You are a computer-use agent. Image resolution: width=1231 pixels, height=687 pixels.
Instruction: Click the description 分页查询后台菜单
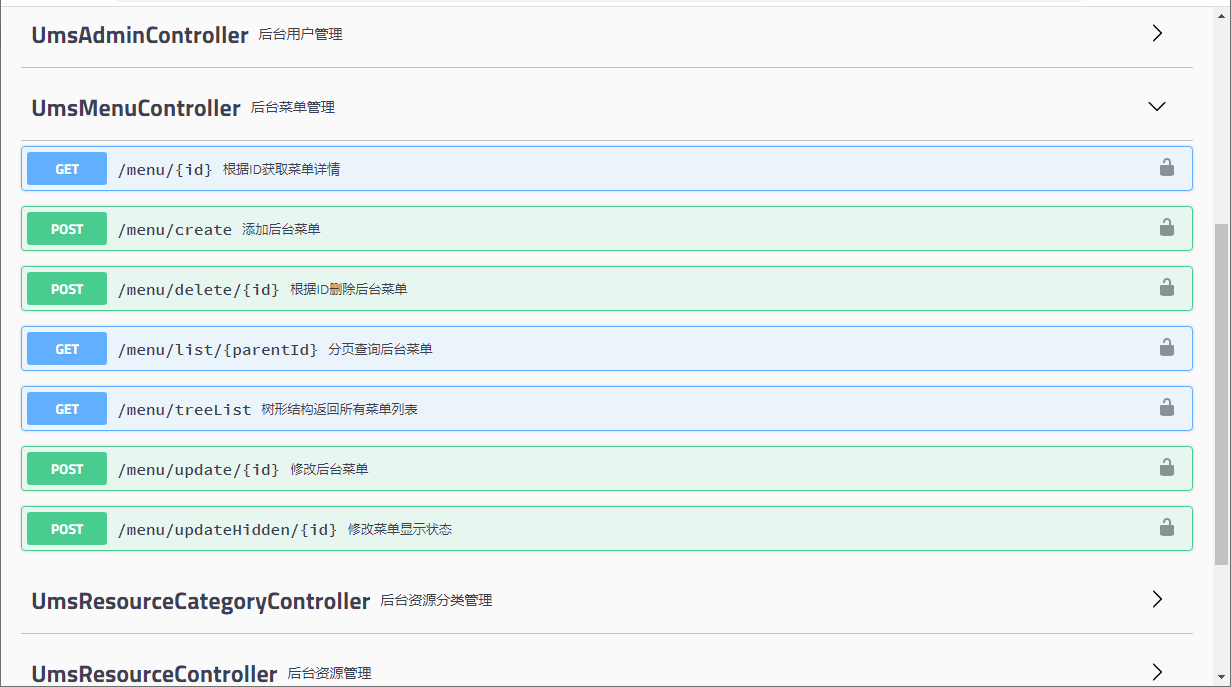(380, 349)
